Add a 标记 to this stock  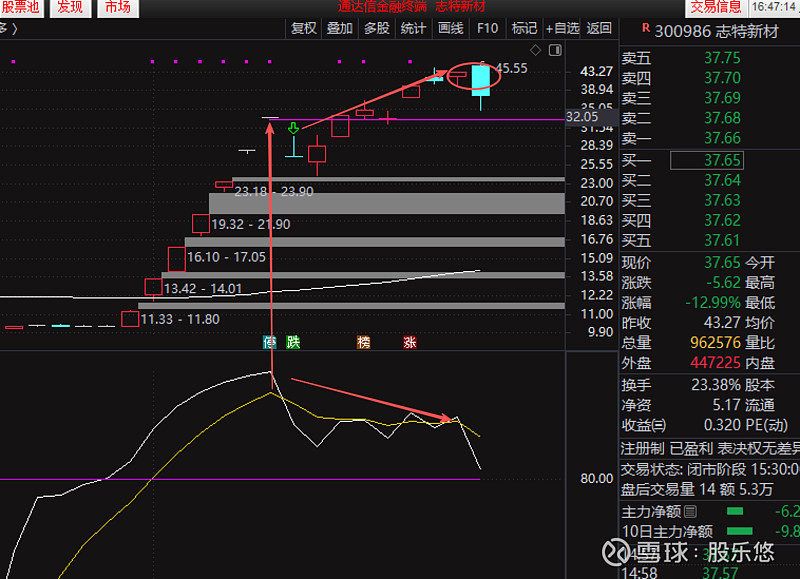click(524, 29)
